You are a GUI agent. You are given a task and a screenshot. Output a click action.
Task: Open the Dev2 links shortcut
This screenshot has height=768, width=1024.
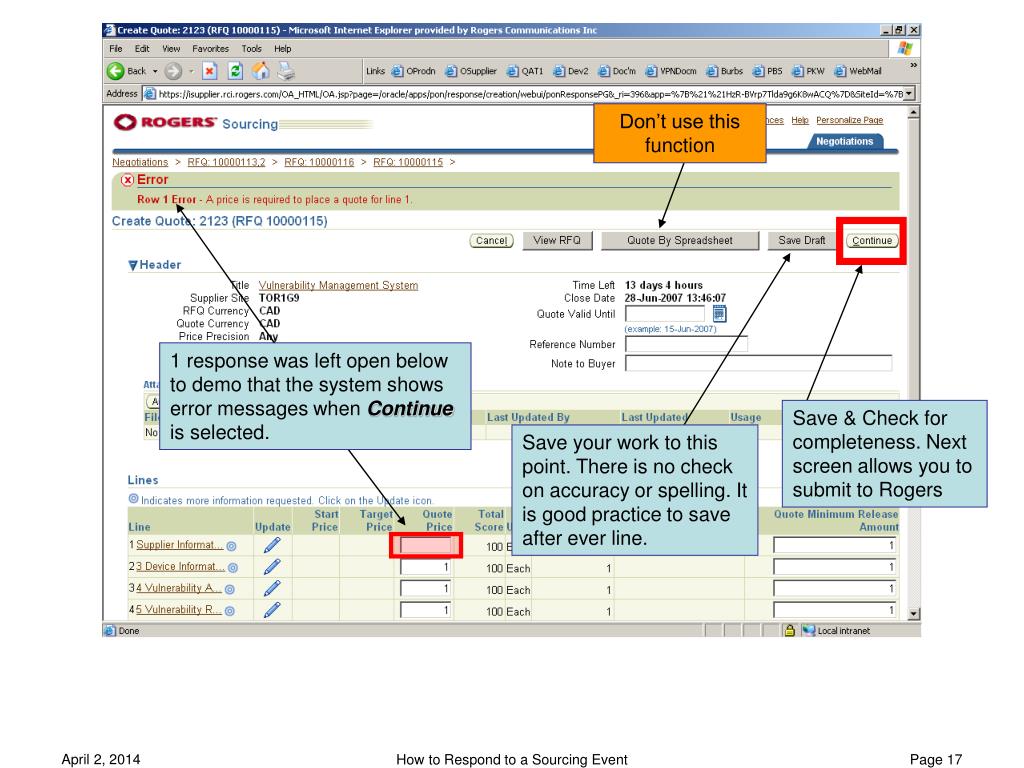(571, 71)
